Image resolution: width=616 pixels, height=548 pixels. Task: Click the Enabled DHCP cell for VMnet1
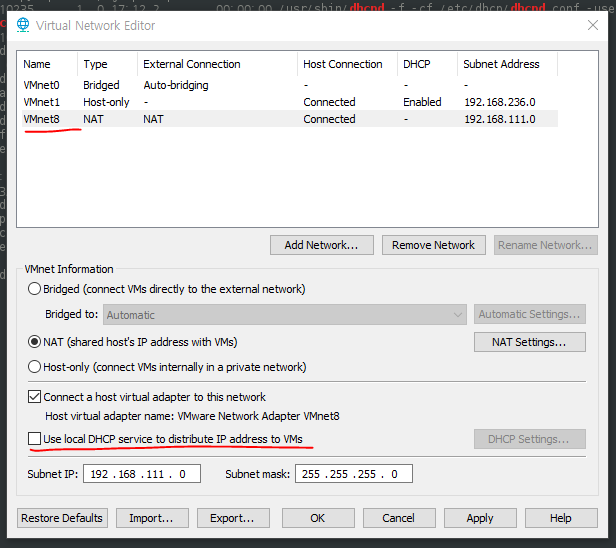pos(422,102)
